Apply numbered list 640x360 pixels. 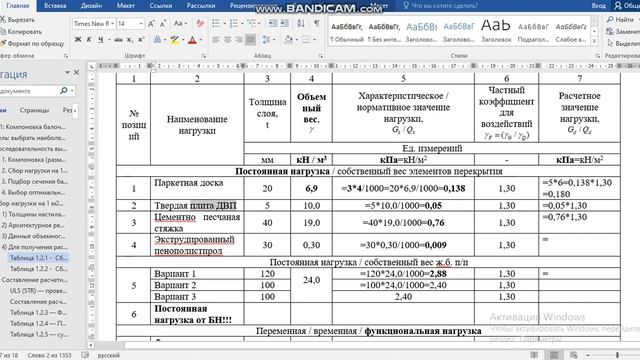pos(234,24)
